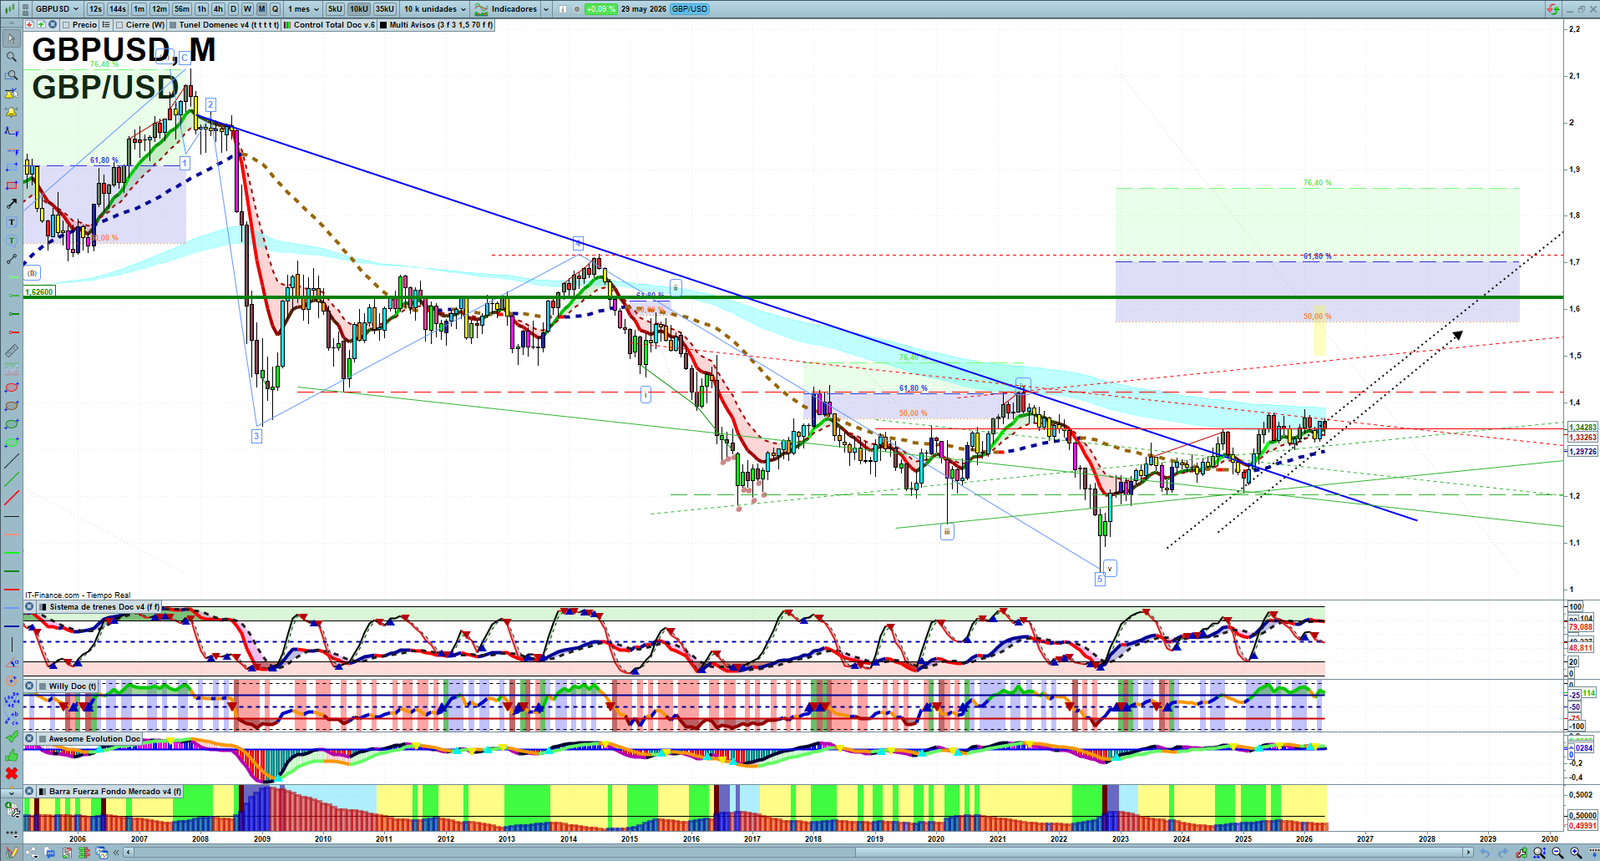1600x861 pixels.
Task: Toggle the Sistema de trenes Doc panel checkbox
Action: [x=43, y=607]
